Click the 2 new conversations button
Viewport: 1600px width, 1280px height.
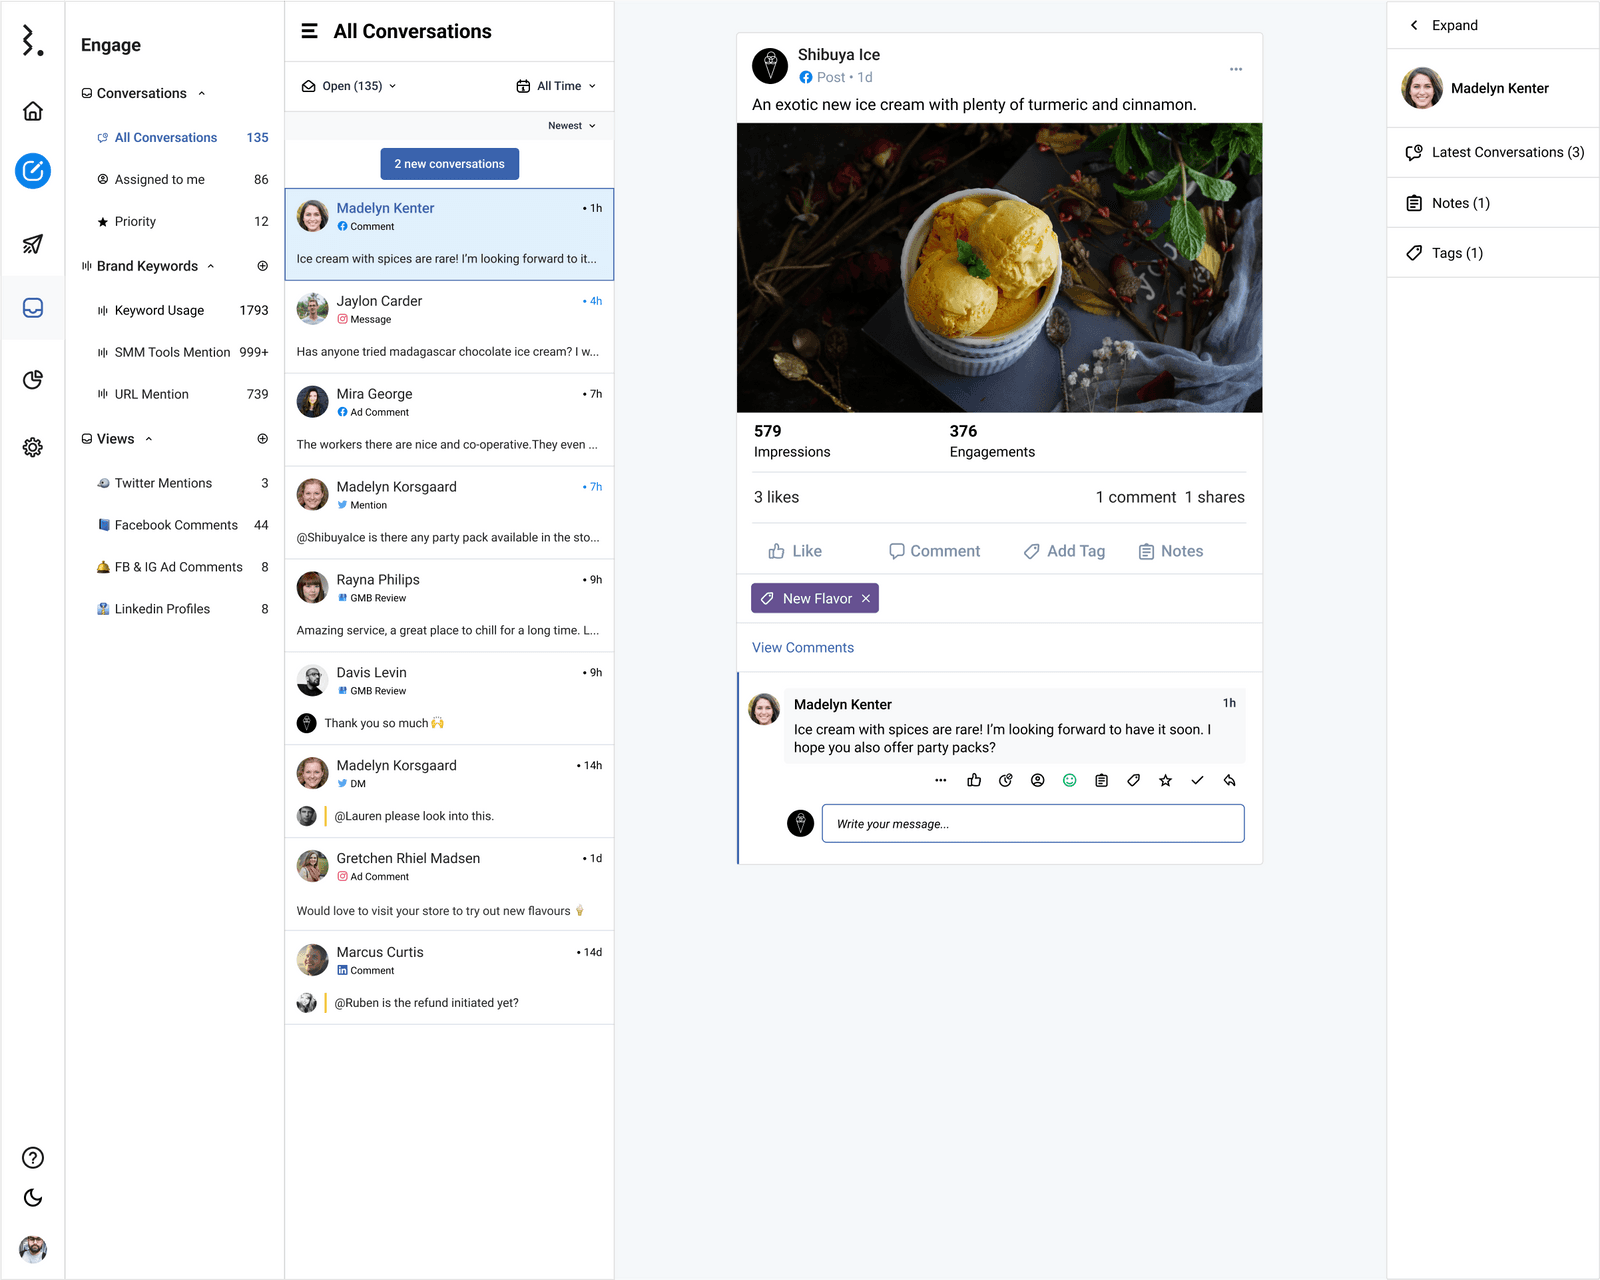[x=449, y=164]
